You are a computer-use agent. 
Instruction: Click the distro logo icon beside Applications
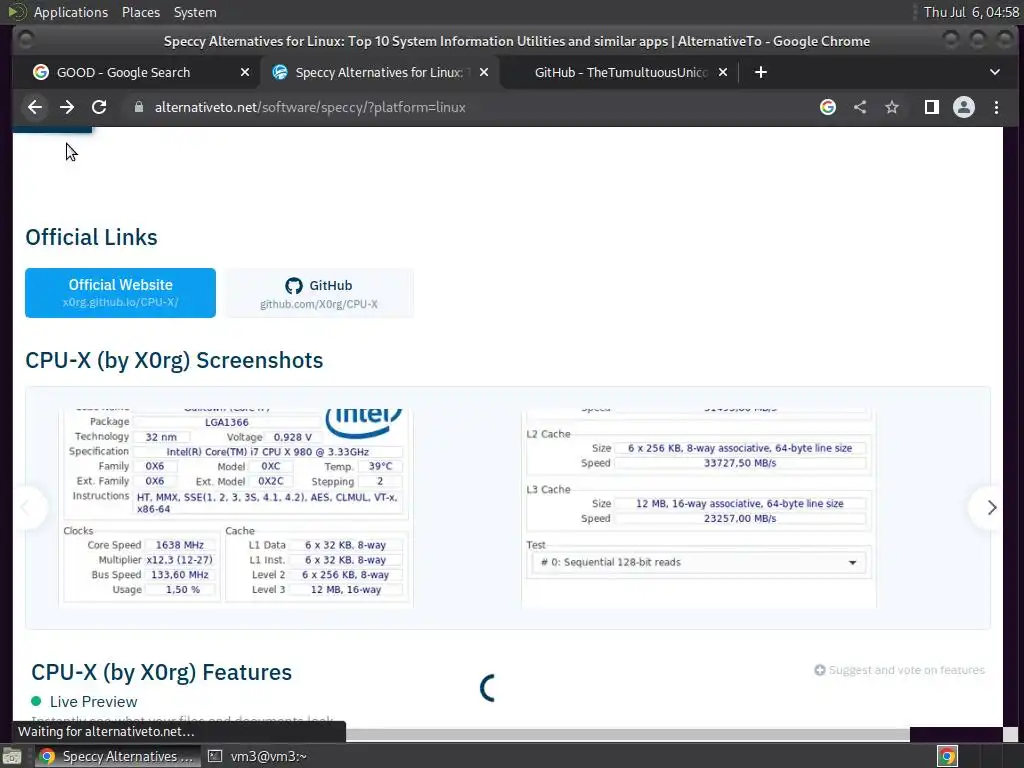16,12
